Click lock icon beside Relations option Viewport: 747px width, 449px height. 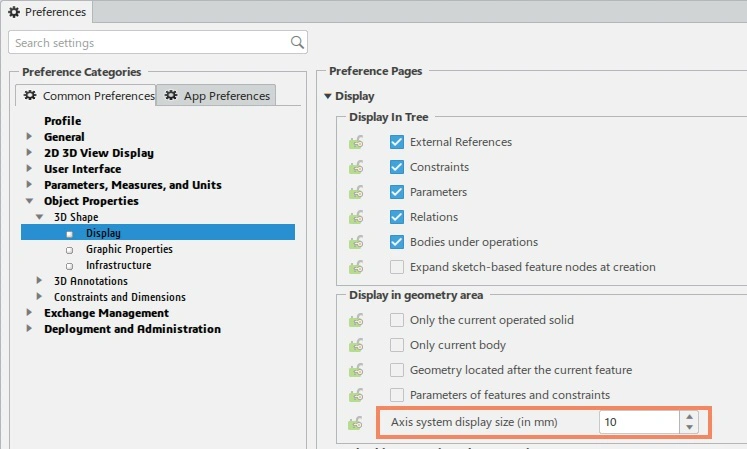[355, 217]
